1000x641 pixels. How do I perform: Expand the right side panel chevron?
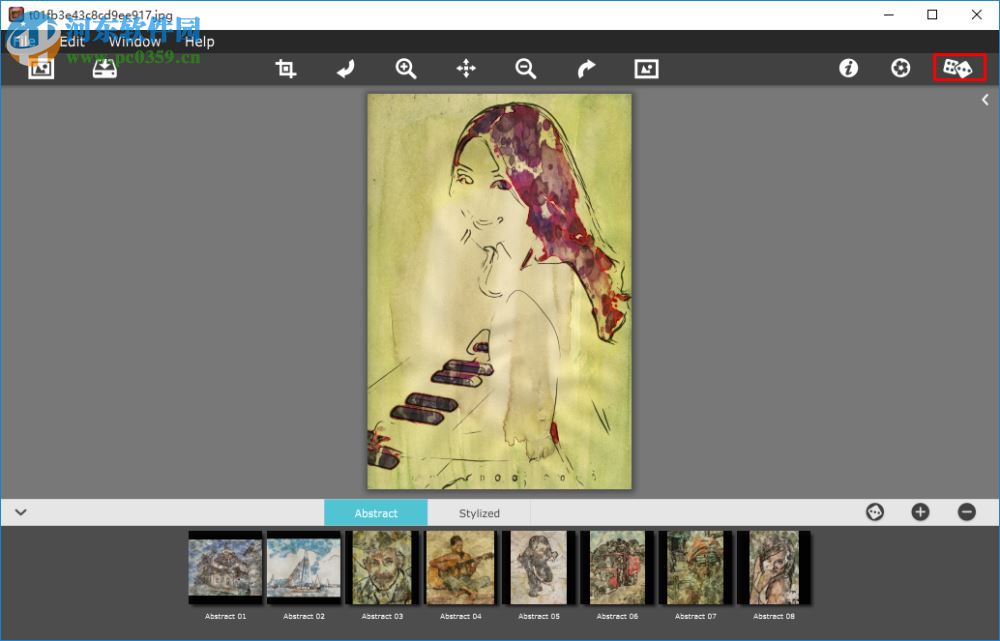click(984, 99)
